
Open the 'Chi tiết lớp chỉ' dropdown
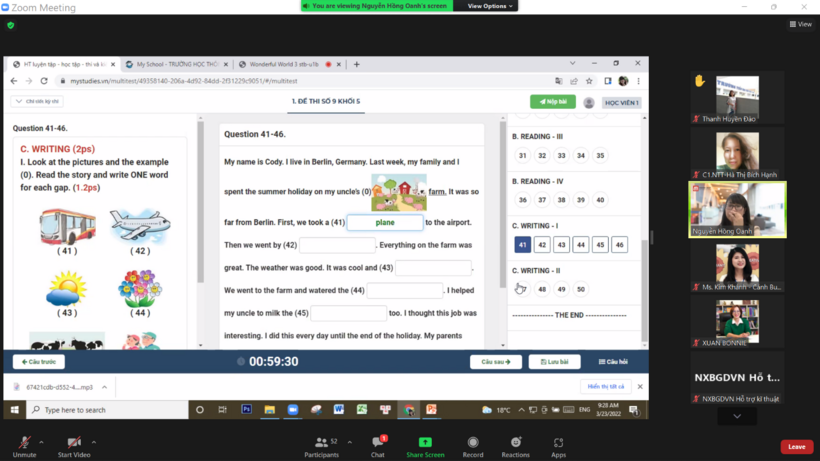pos(37,102)
